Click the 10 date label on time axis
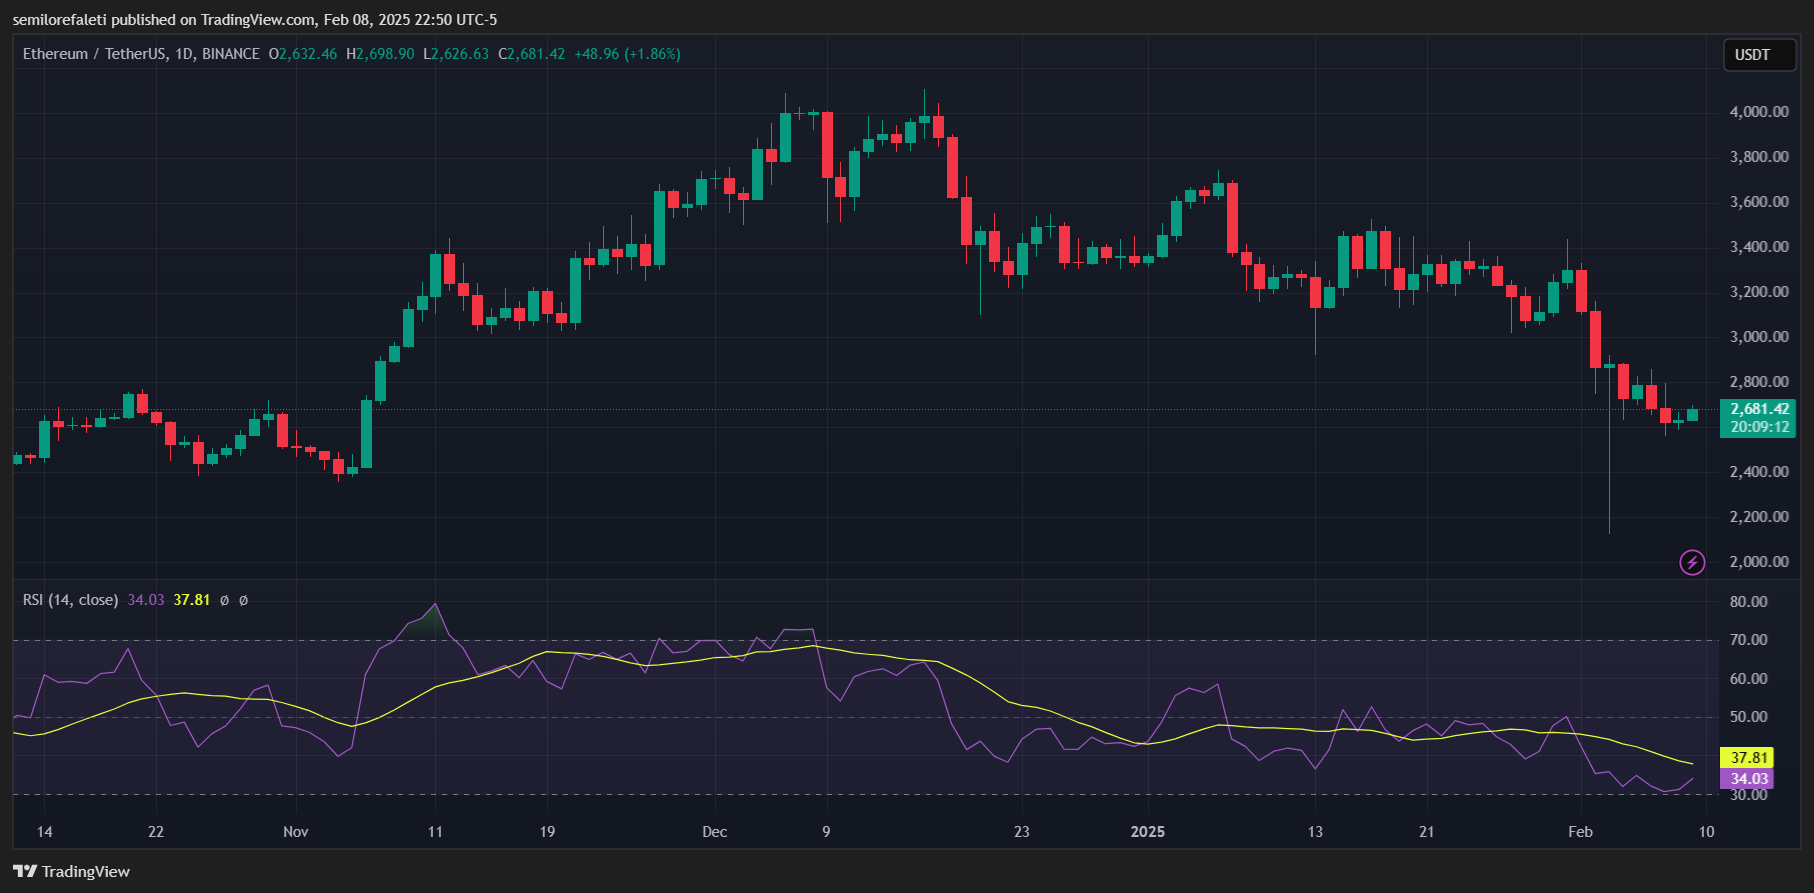 click(1706, 832)
